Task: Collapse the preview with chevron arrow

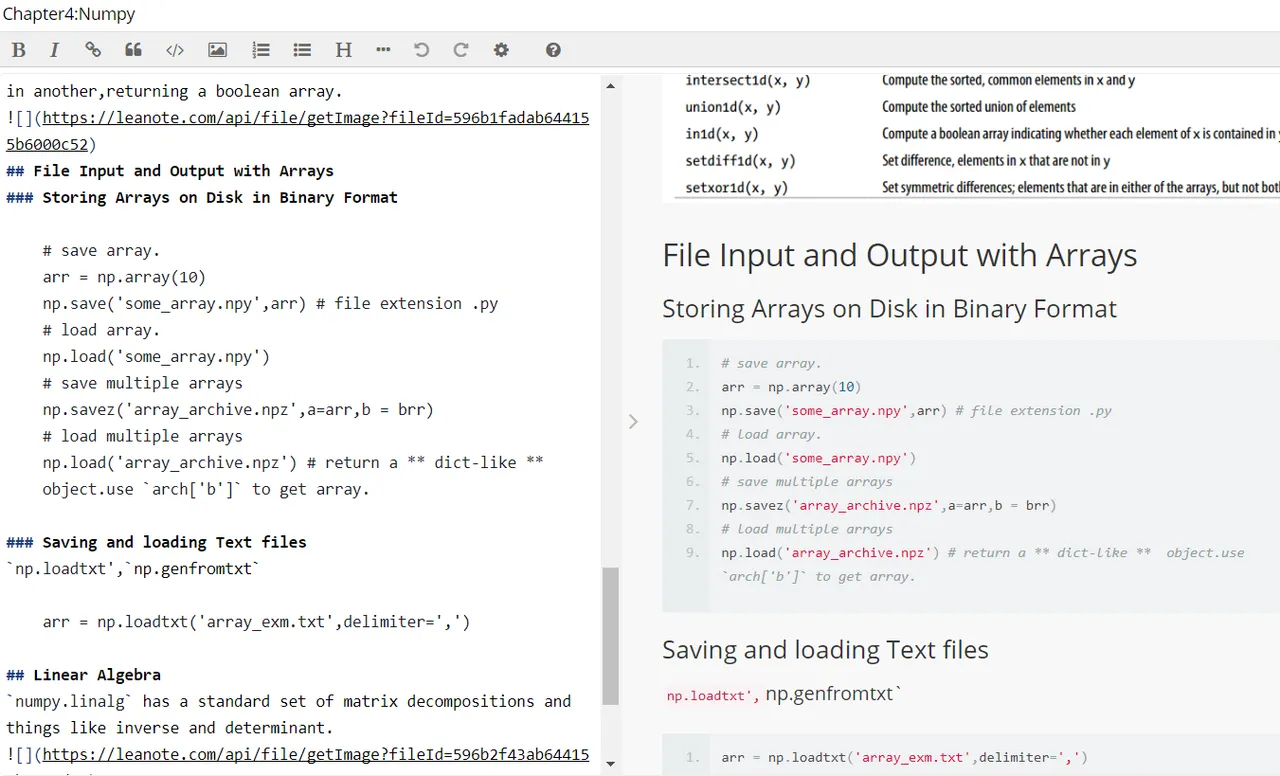Action: 632,422
